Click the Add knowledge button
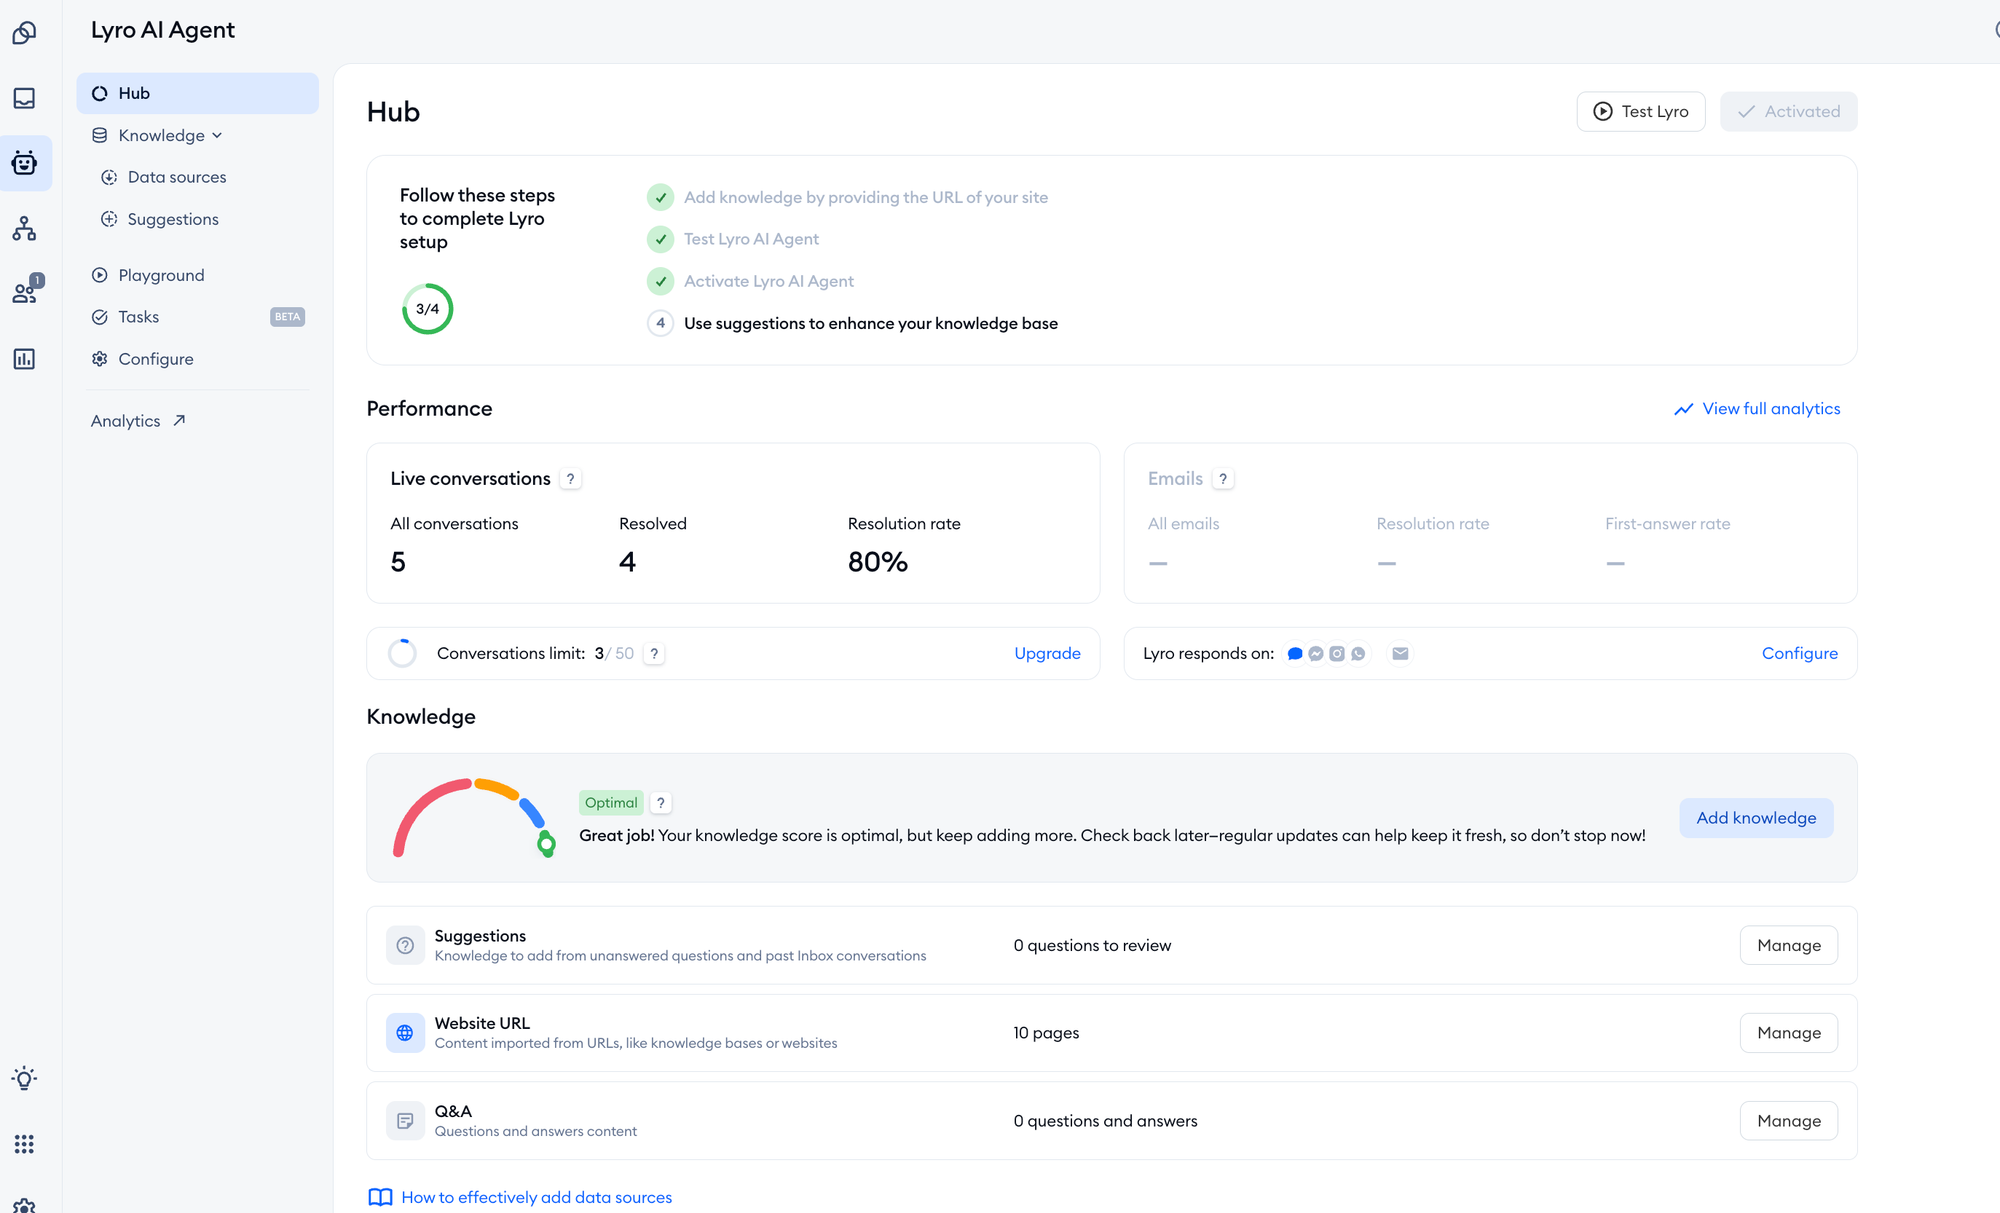 [1756, 818]
